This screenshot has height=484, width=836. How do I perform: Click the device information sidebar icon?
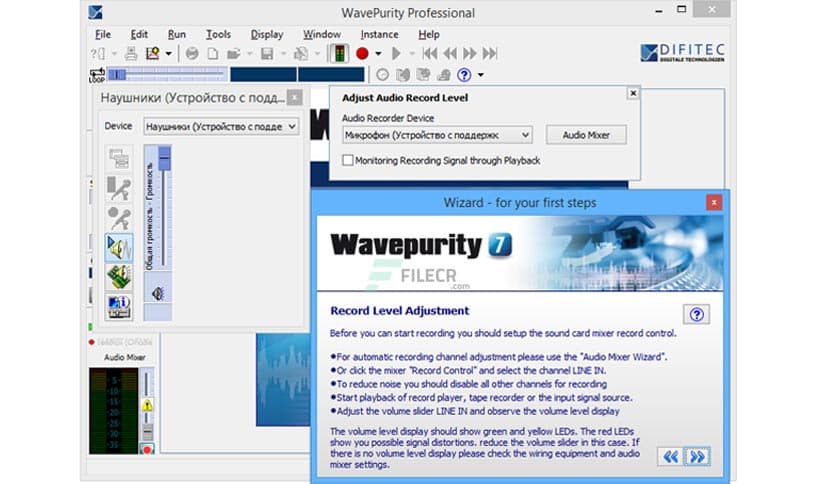point(119,307)
